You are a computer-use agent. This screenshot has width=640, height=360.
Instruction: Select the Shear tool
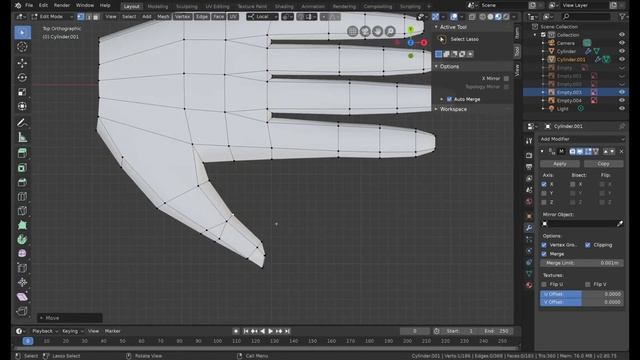22,297
